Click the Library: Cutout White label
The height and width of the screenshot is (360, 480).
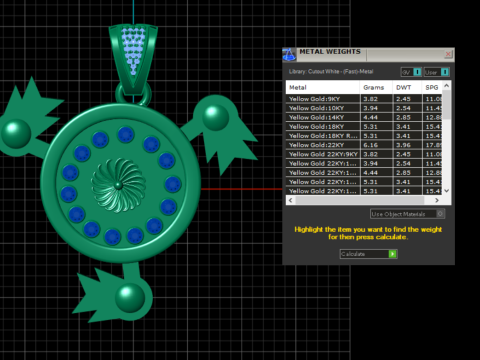click(x=331, y=72)
